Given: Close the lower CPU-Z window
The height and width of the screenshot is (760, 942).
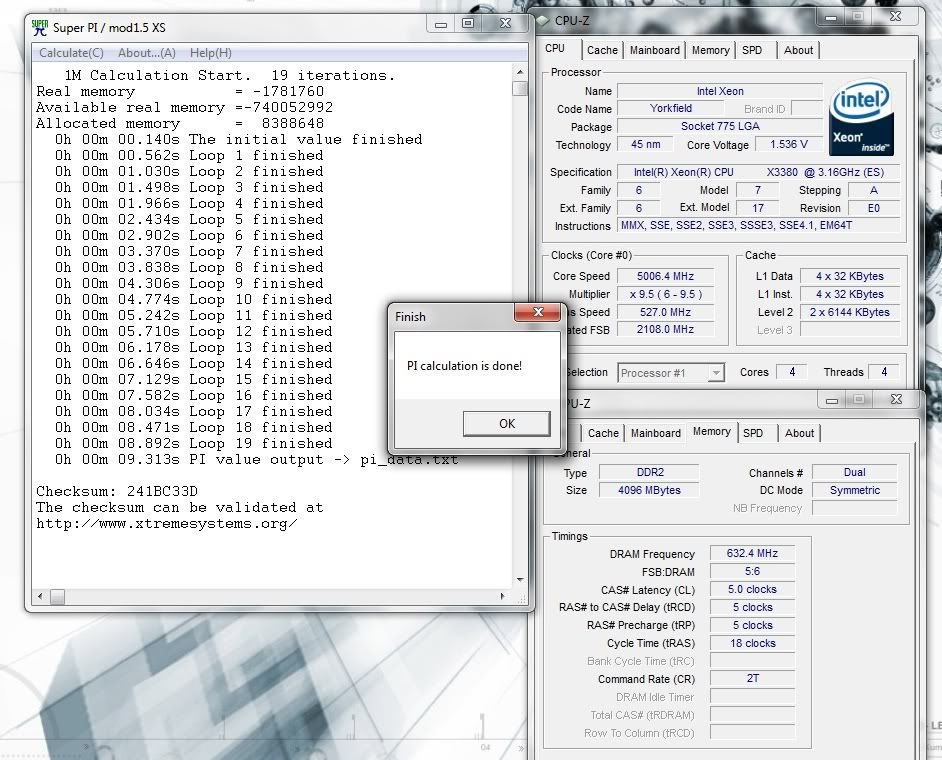Looking at the screenshot, I should [x=896, y=400].
